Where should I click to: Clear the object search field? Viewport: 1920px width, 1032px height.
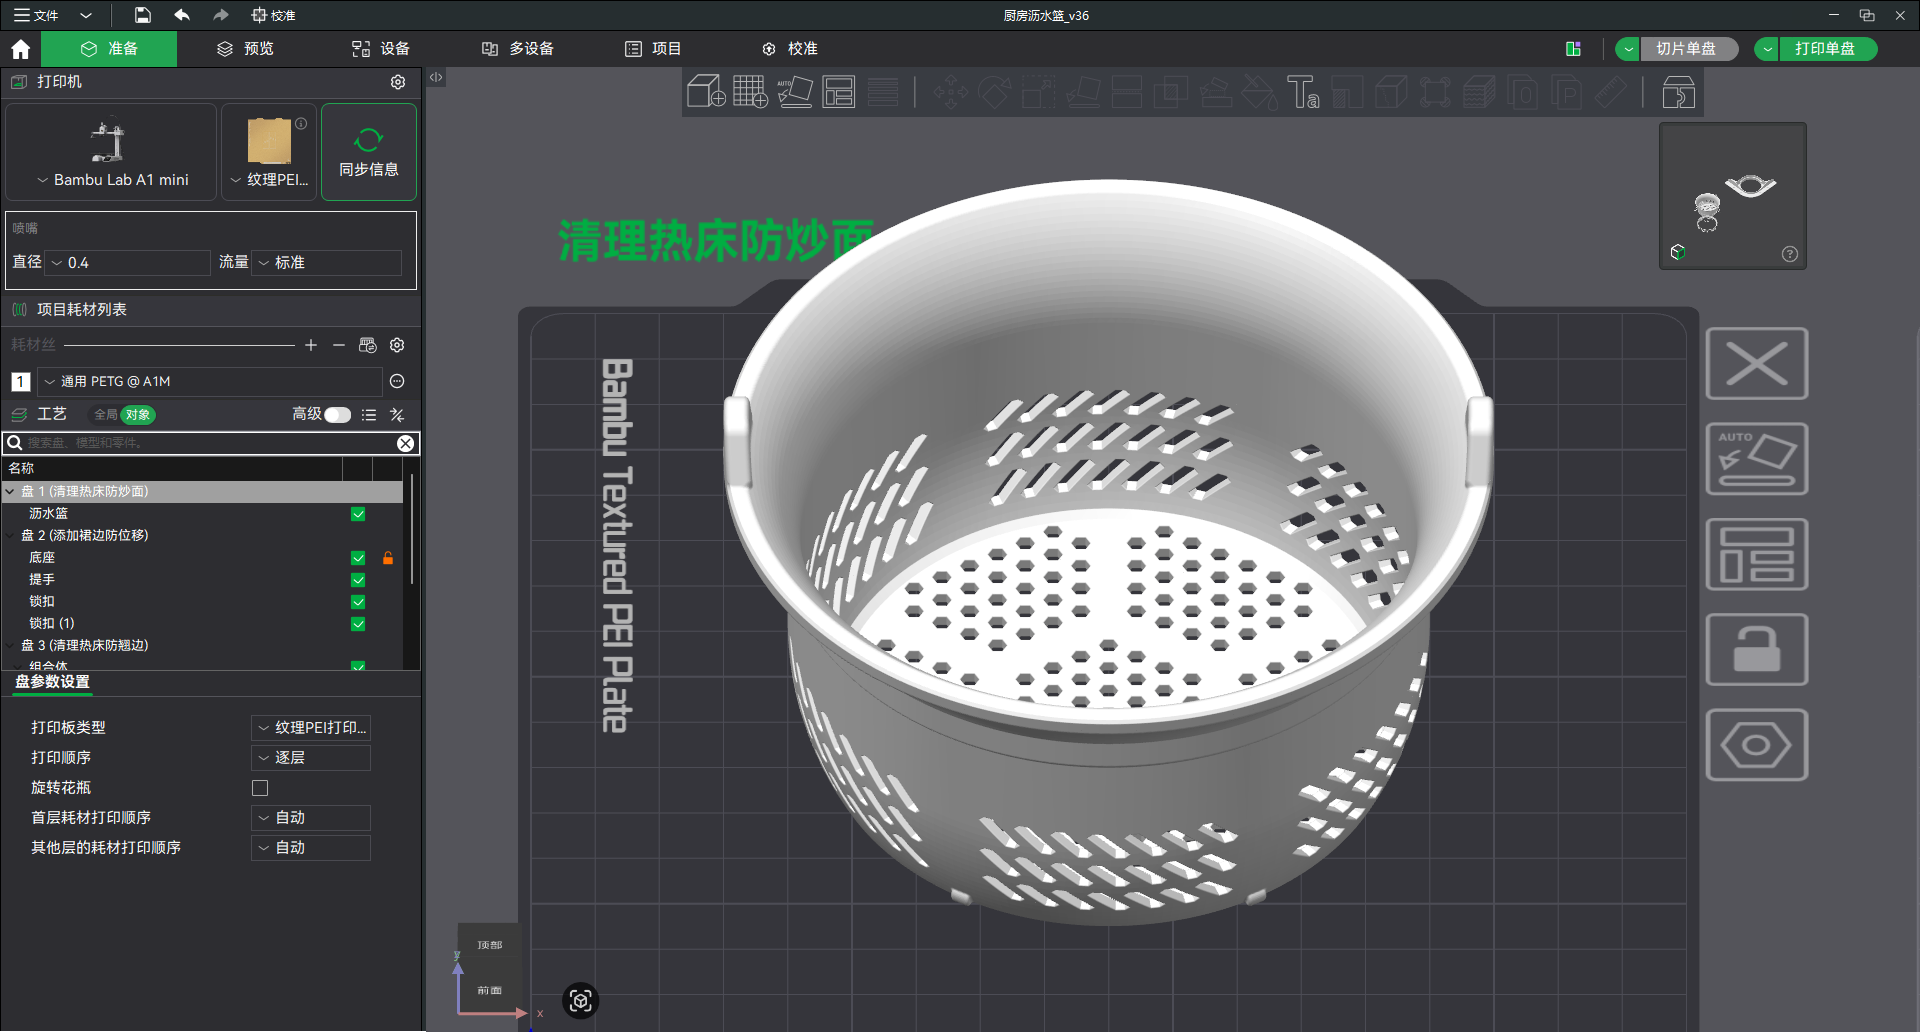tap(405, 443)
